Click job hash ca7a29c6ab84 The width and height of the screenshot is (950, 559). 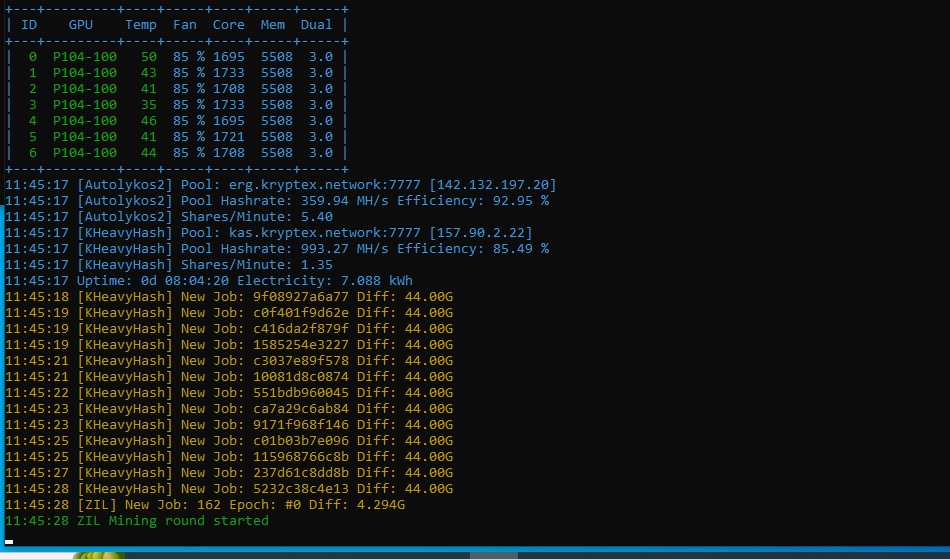coord(301,409)
